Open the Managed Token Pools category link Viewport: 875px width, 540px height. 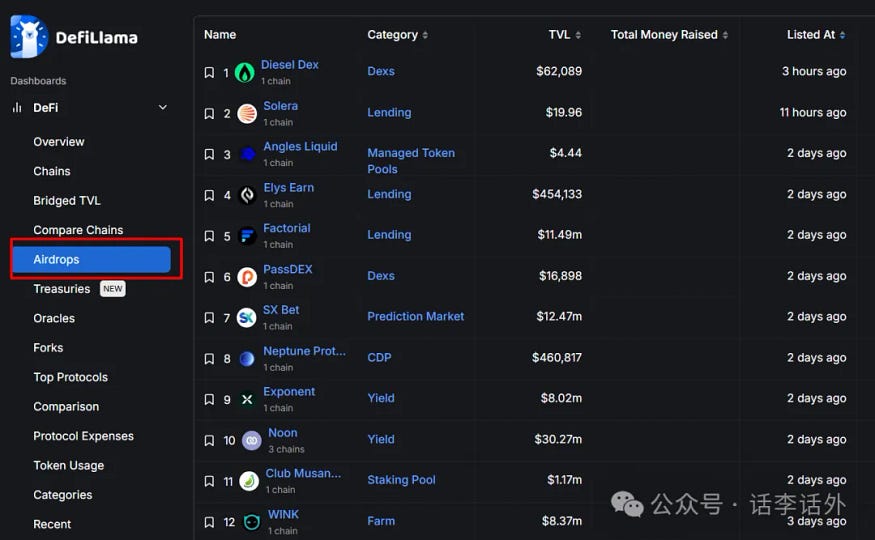tap(411, 161)
